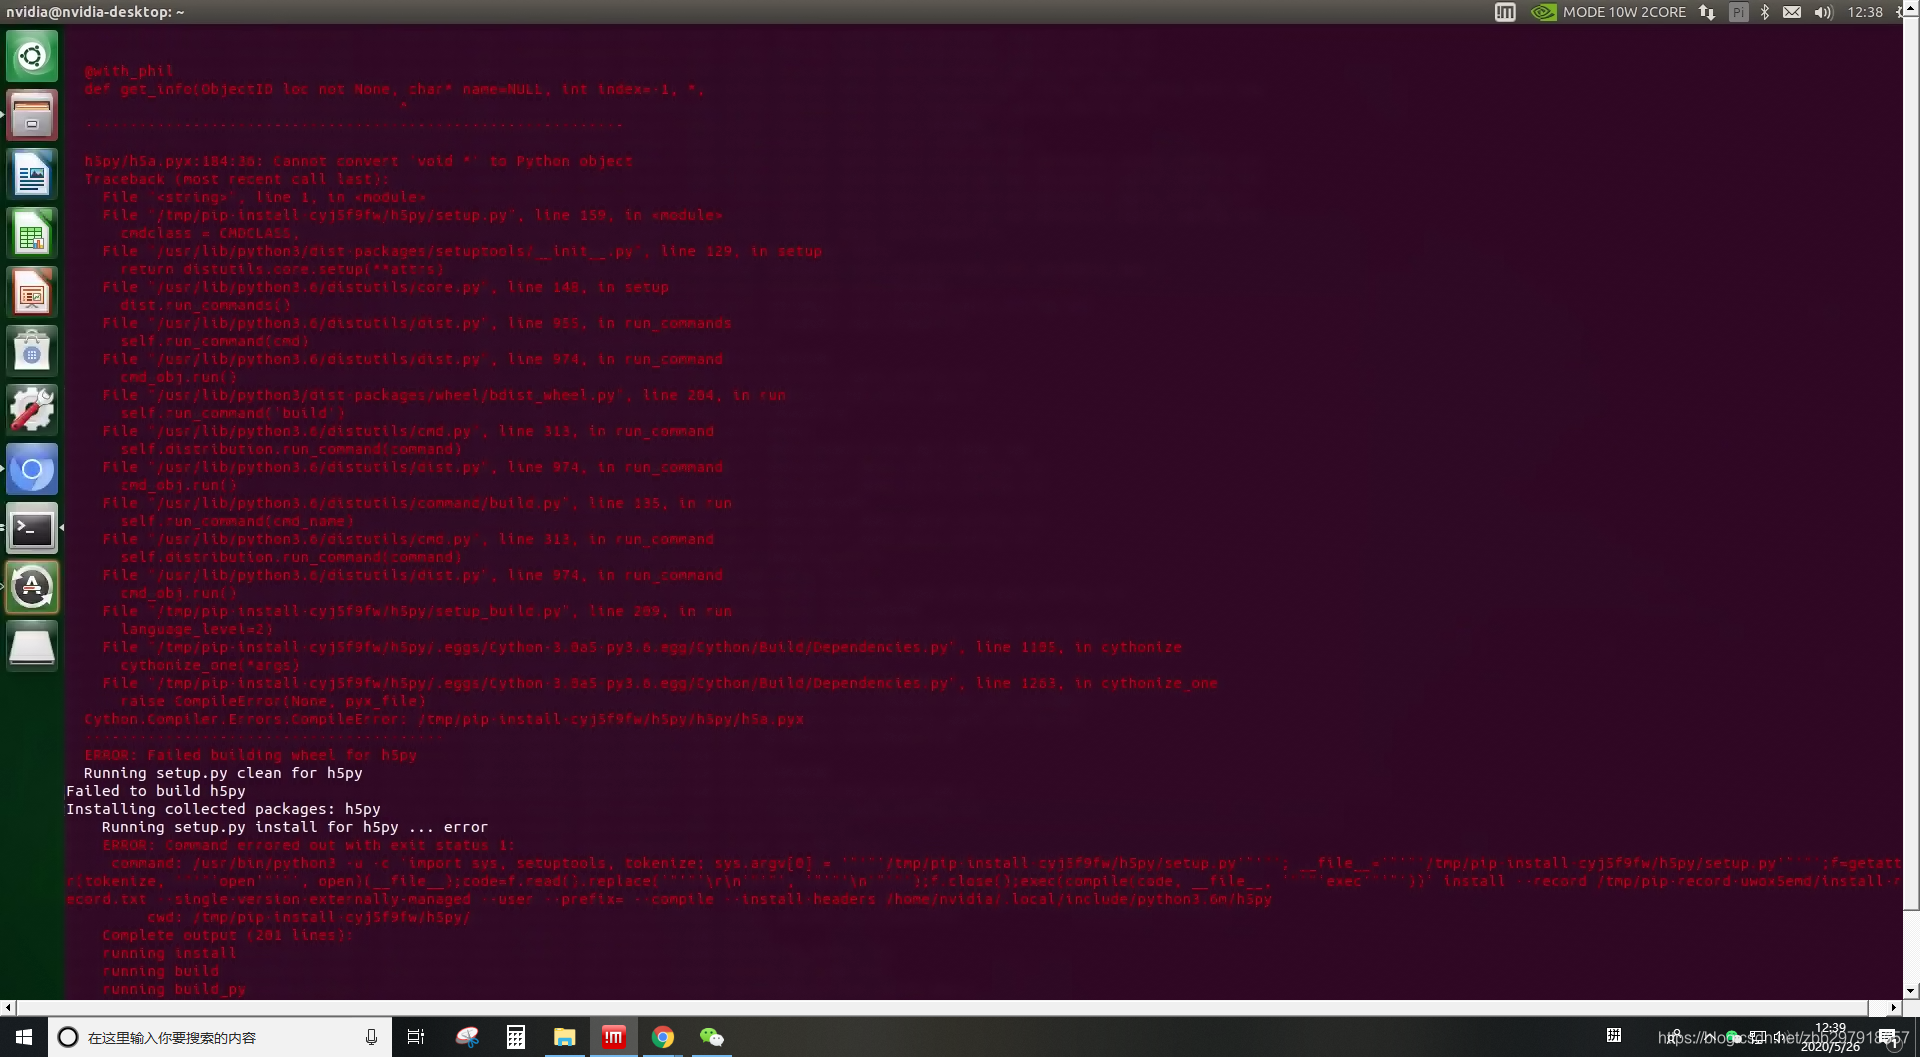Open the removable drive icon in launcher
This screenshot has height=1057, width=1920.
pos(32,646)
